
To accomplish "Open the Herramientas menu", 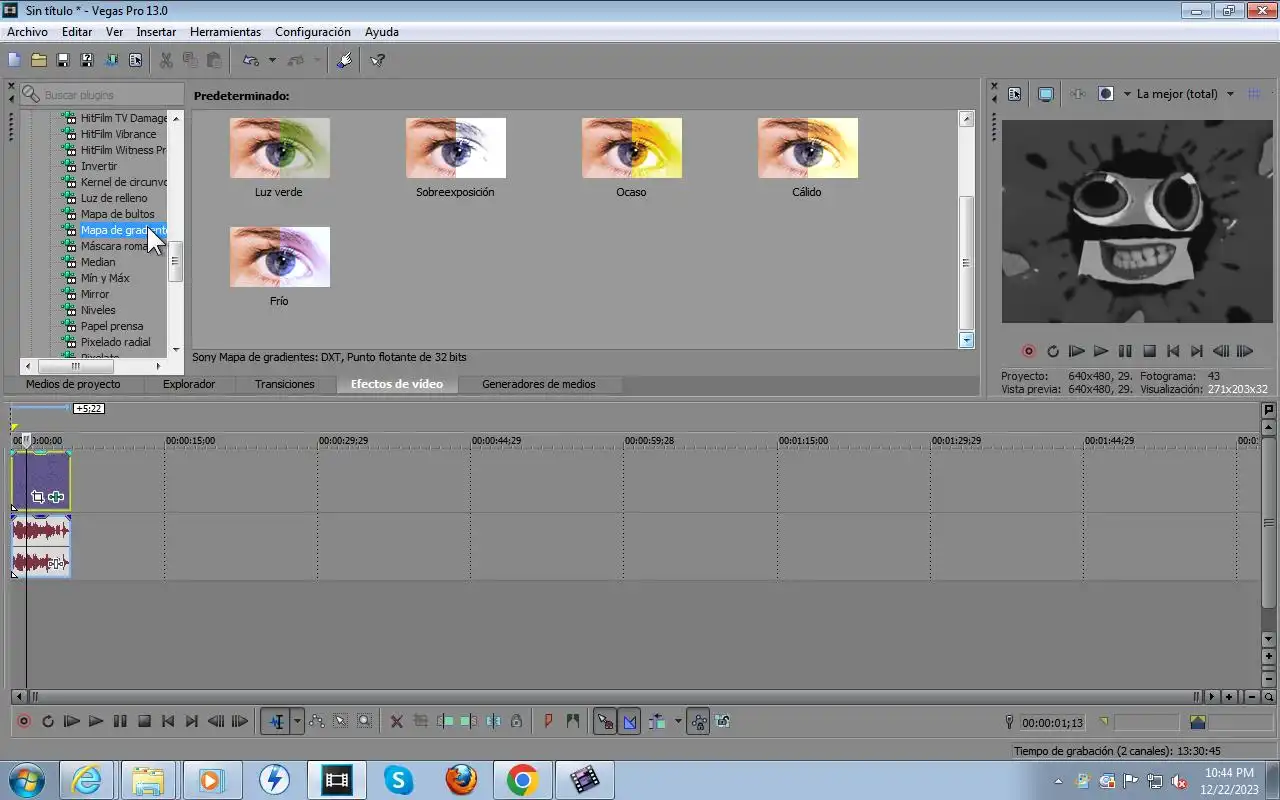I will (225, 32).
